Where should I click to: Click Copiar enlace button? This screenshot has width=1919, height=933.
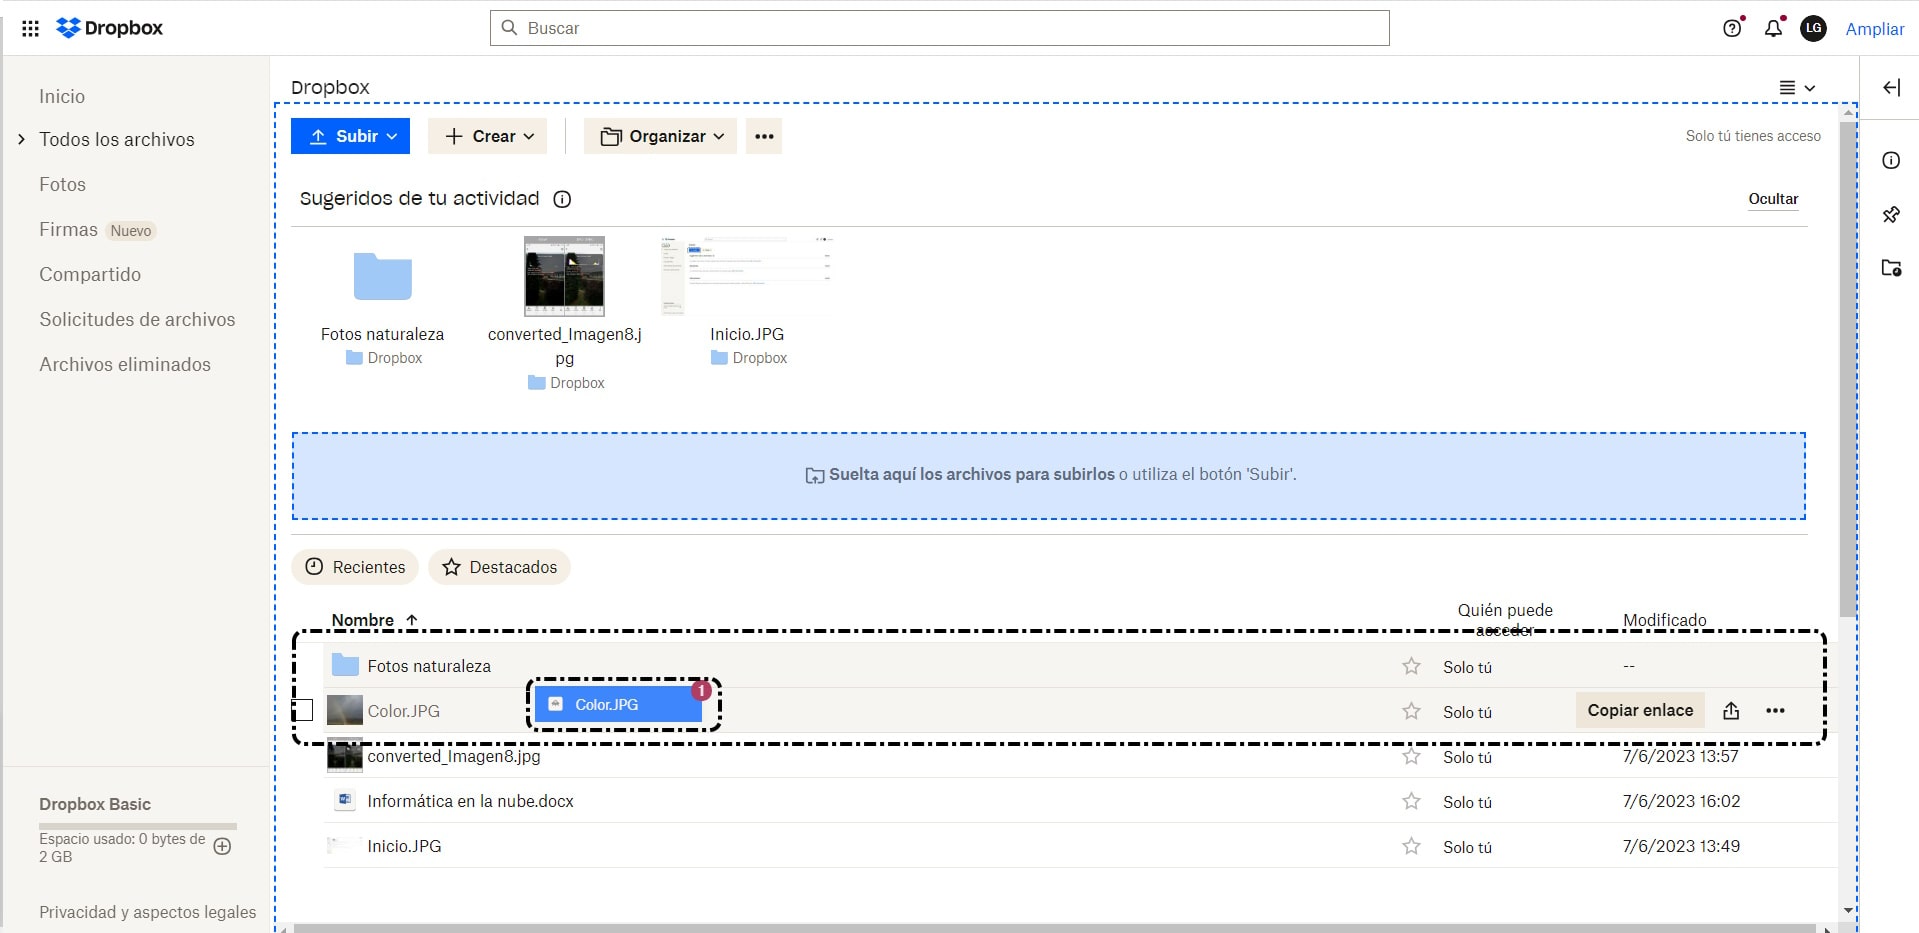(1640, 710)
